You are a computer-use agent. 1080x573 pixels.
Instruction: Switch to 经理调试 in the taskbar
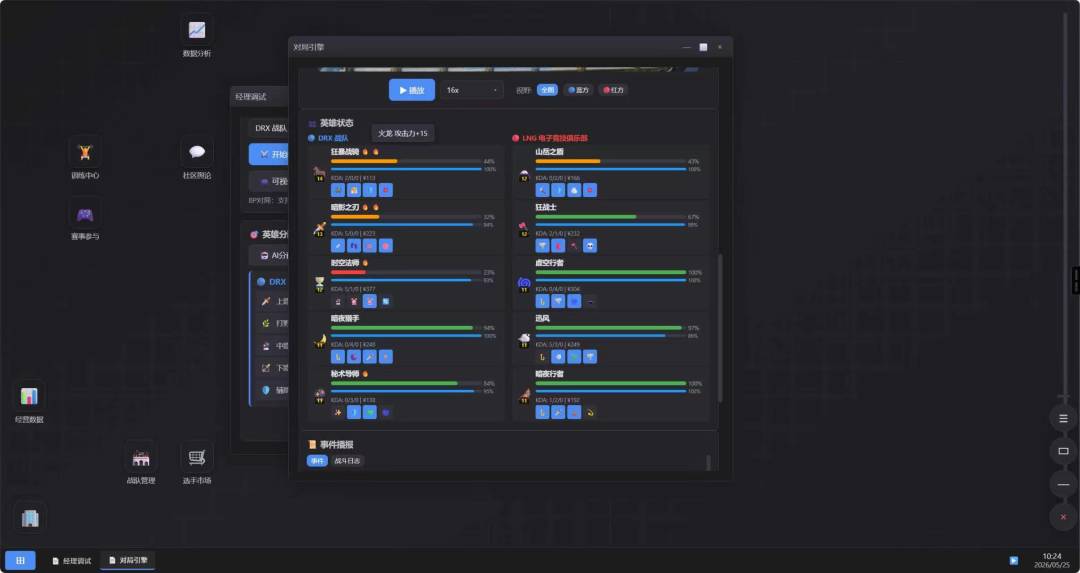pyautogui.click(x=72, y=561)
